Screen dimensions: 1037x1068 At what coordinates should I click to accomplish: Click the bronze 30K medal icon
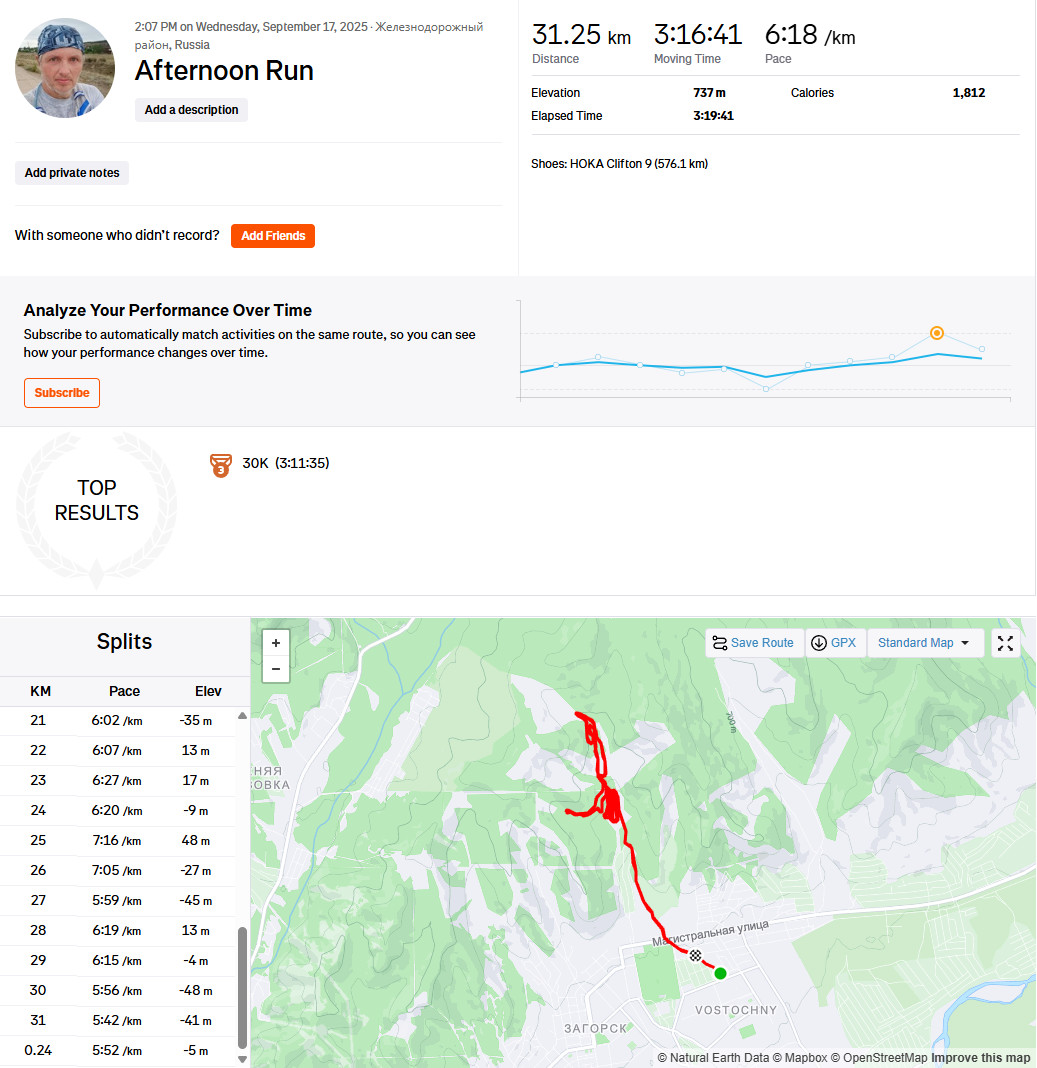pyautogui.click(x=221, y=465)
